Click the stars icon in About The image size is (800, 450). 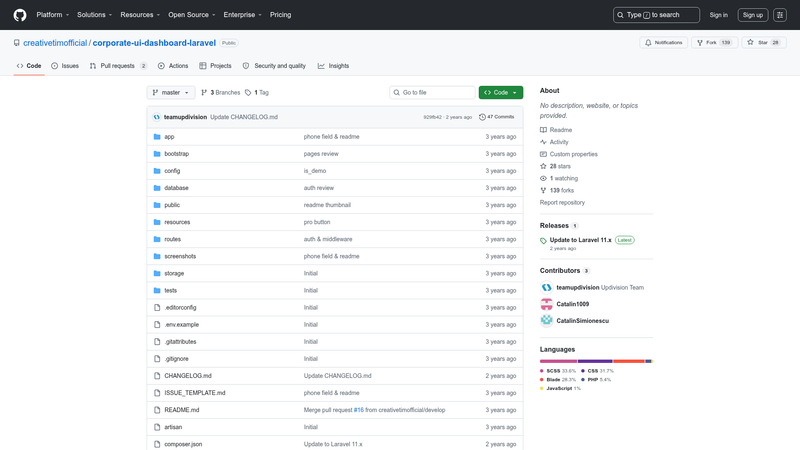(543, 166)
